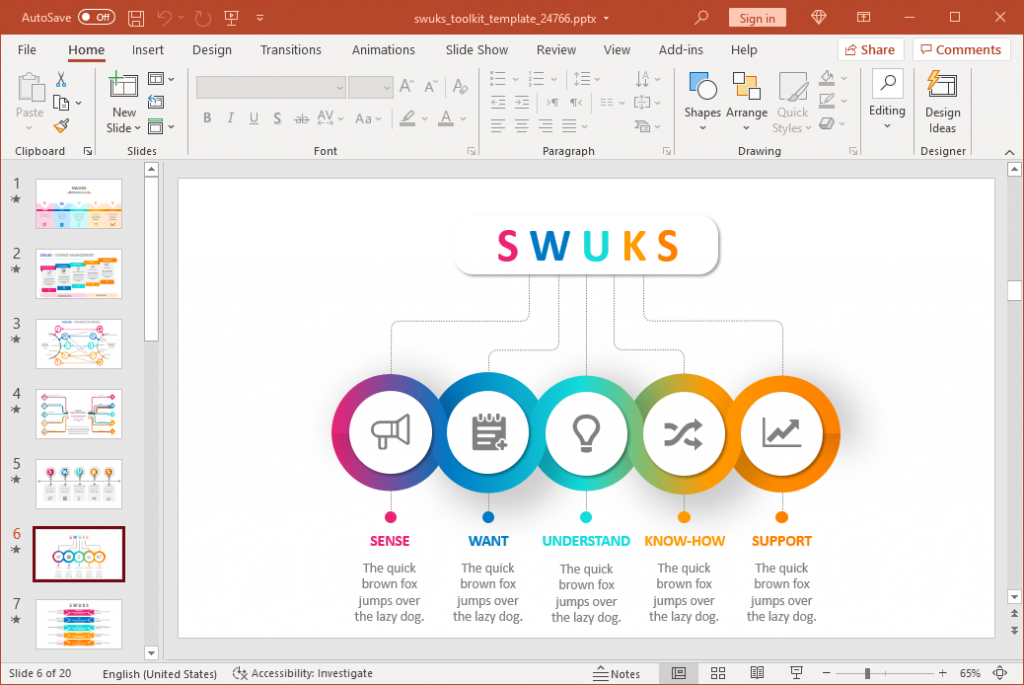Click the Reset slide icon

(x=155, y=103)
